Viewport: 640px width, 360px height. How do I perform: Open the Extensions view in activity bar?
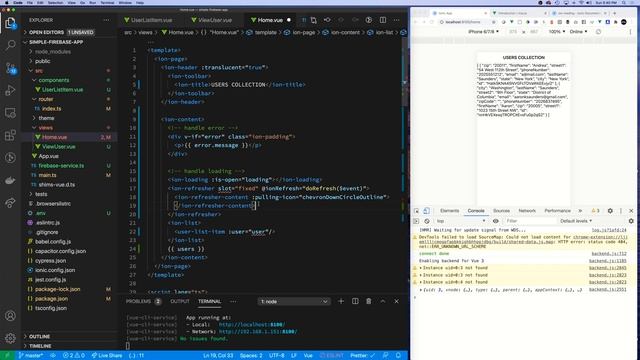(x=10, y=135)
